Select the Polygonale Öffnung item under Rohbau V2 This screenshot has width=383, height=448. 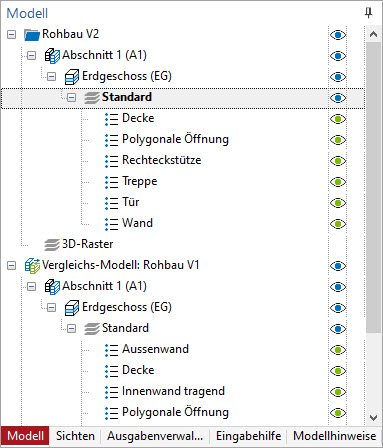pyautogui.click(x=175, y=140)
